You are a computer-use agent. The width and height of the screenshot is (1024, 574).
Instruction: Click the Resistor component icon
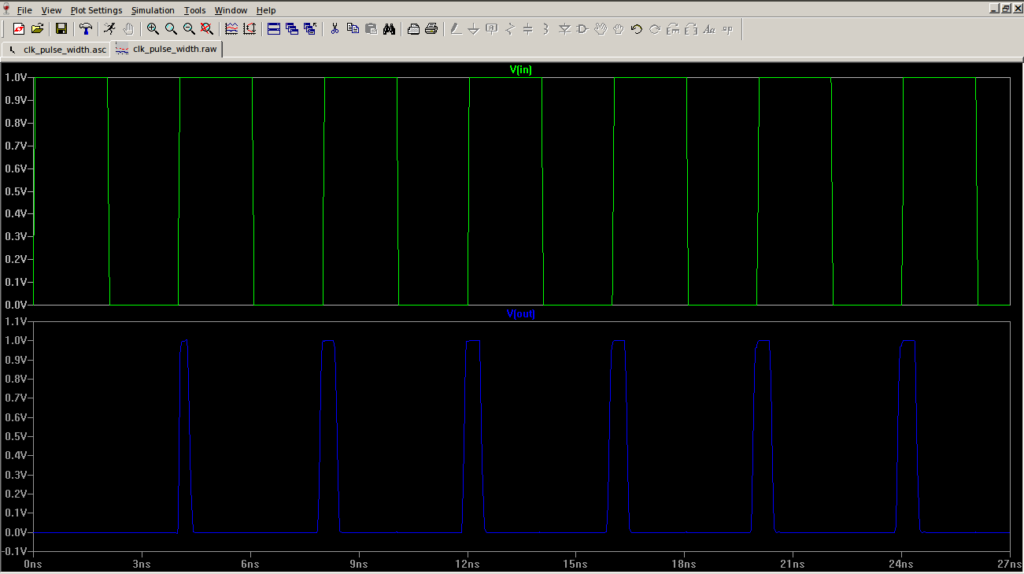(x=510, y=29)
